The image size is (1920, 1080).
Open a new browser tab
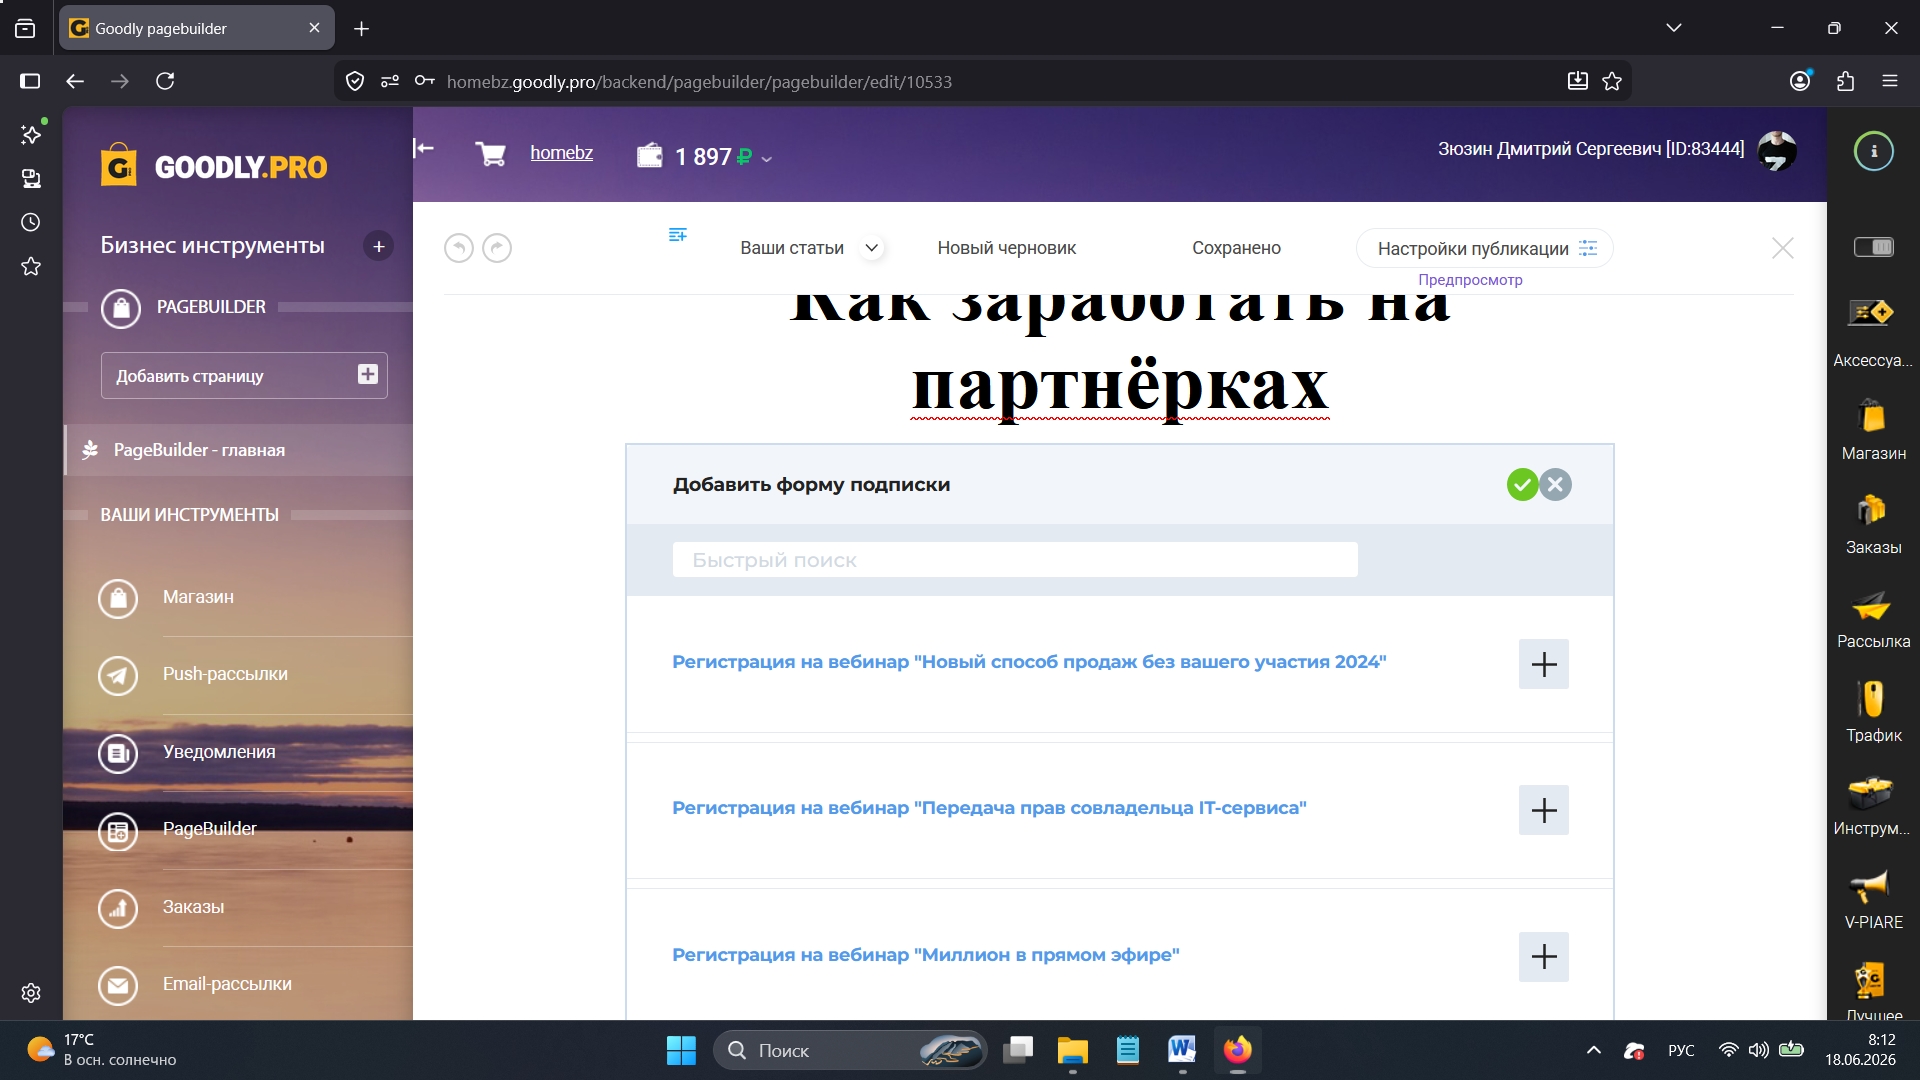click(361, 29)
